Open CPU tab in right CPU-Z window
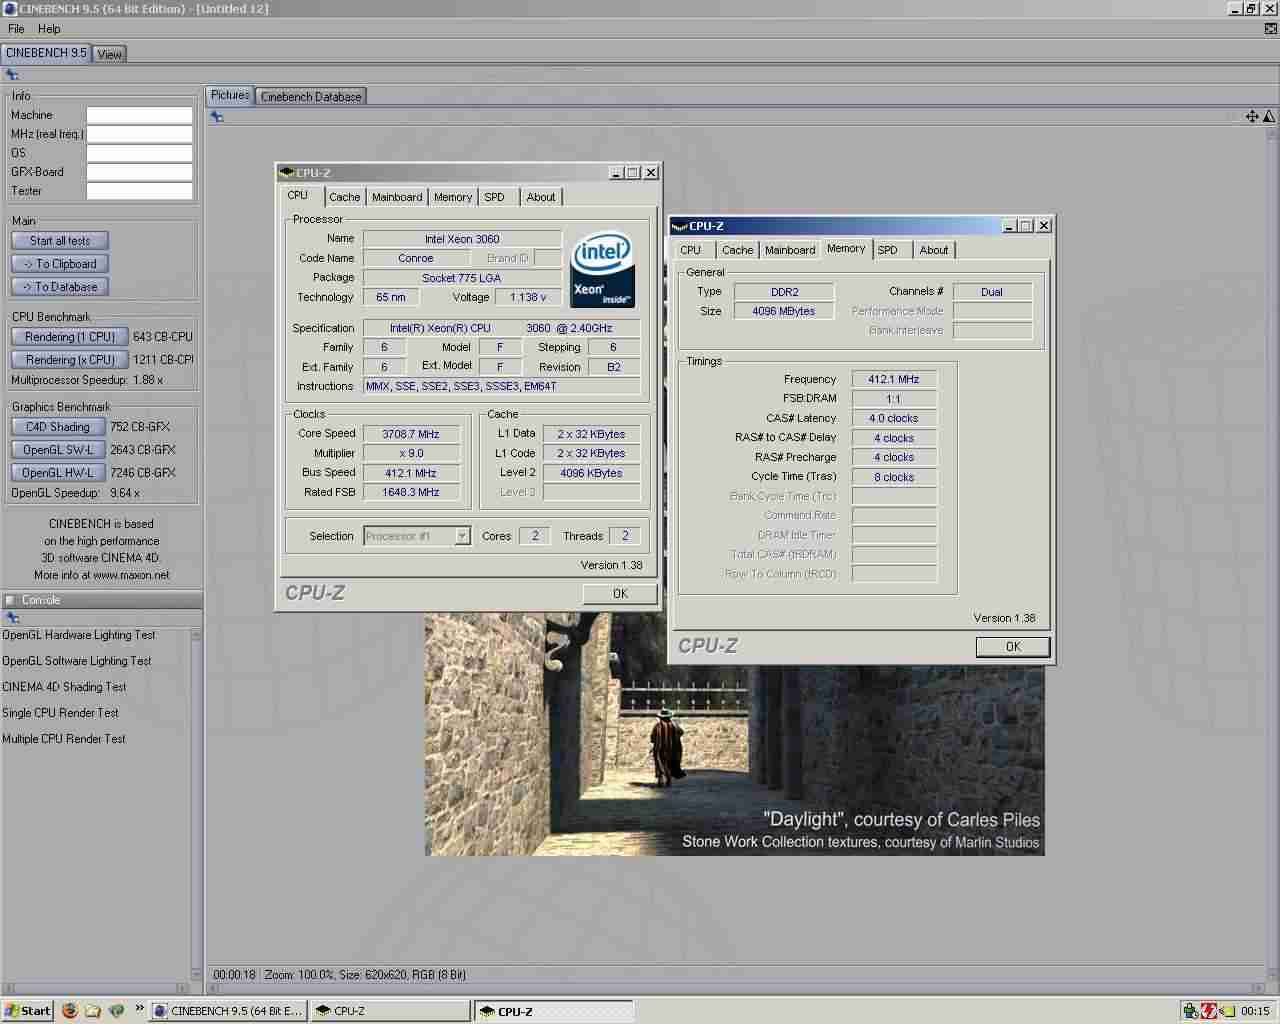1280x1024 pixels. 691,250
